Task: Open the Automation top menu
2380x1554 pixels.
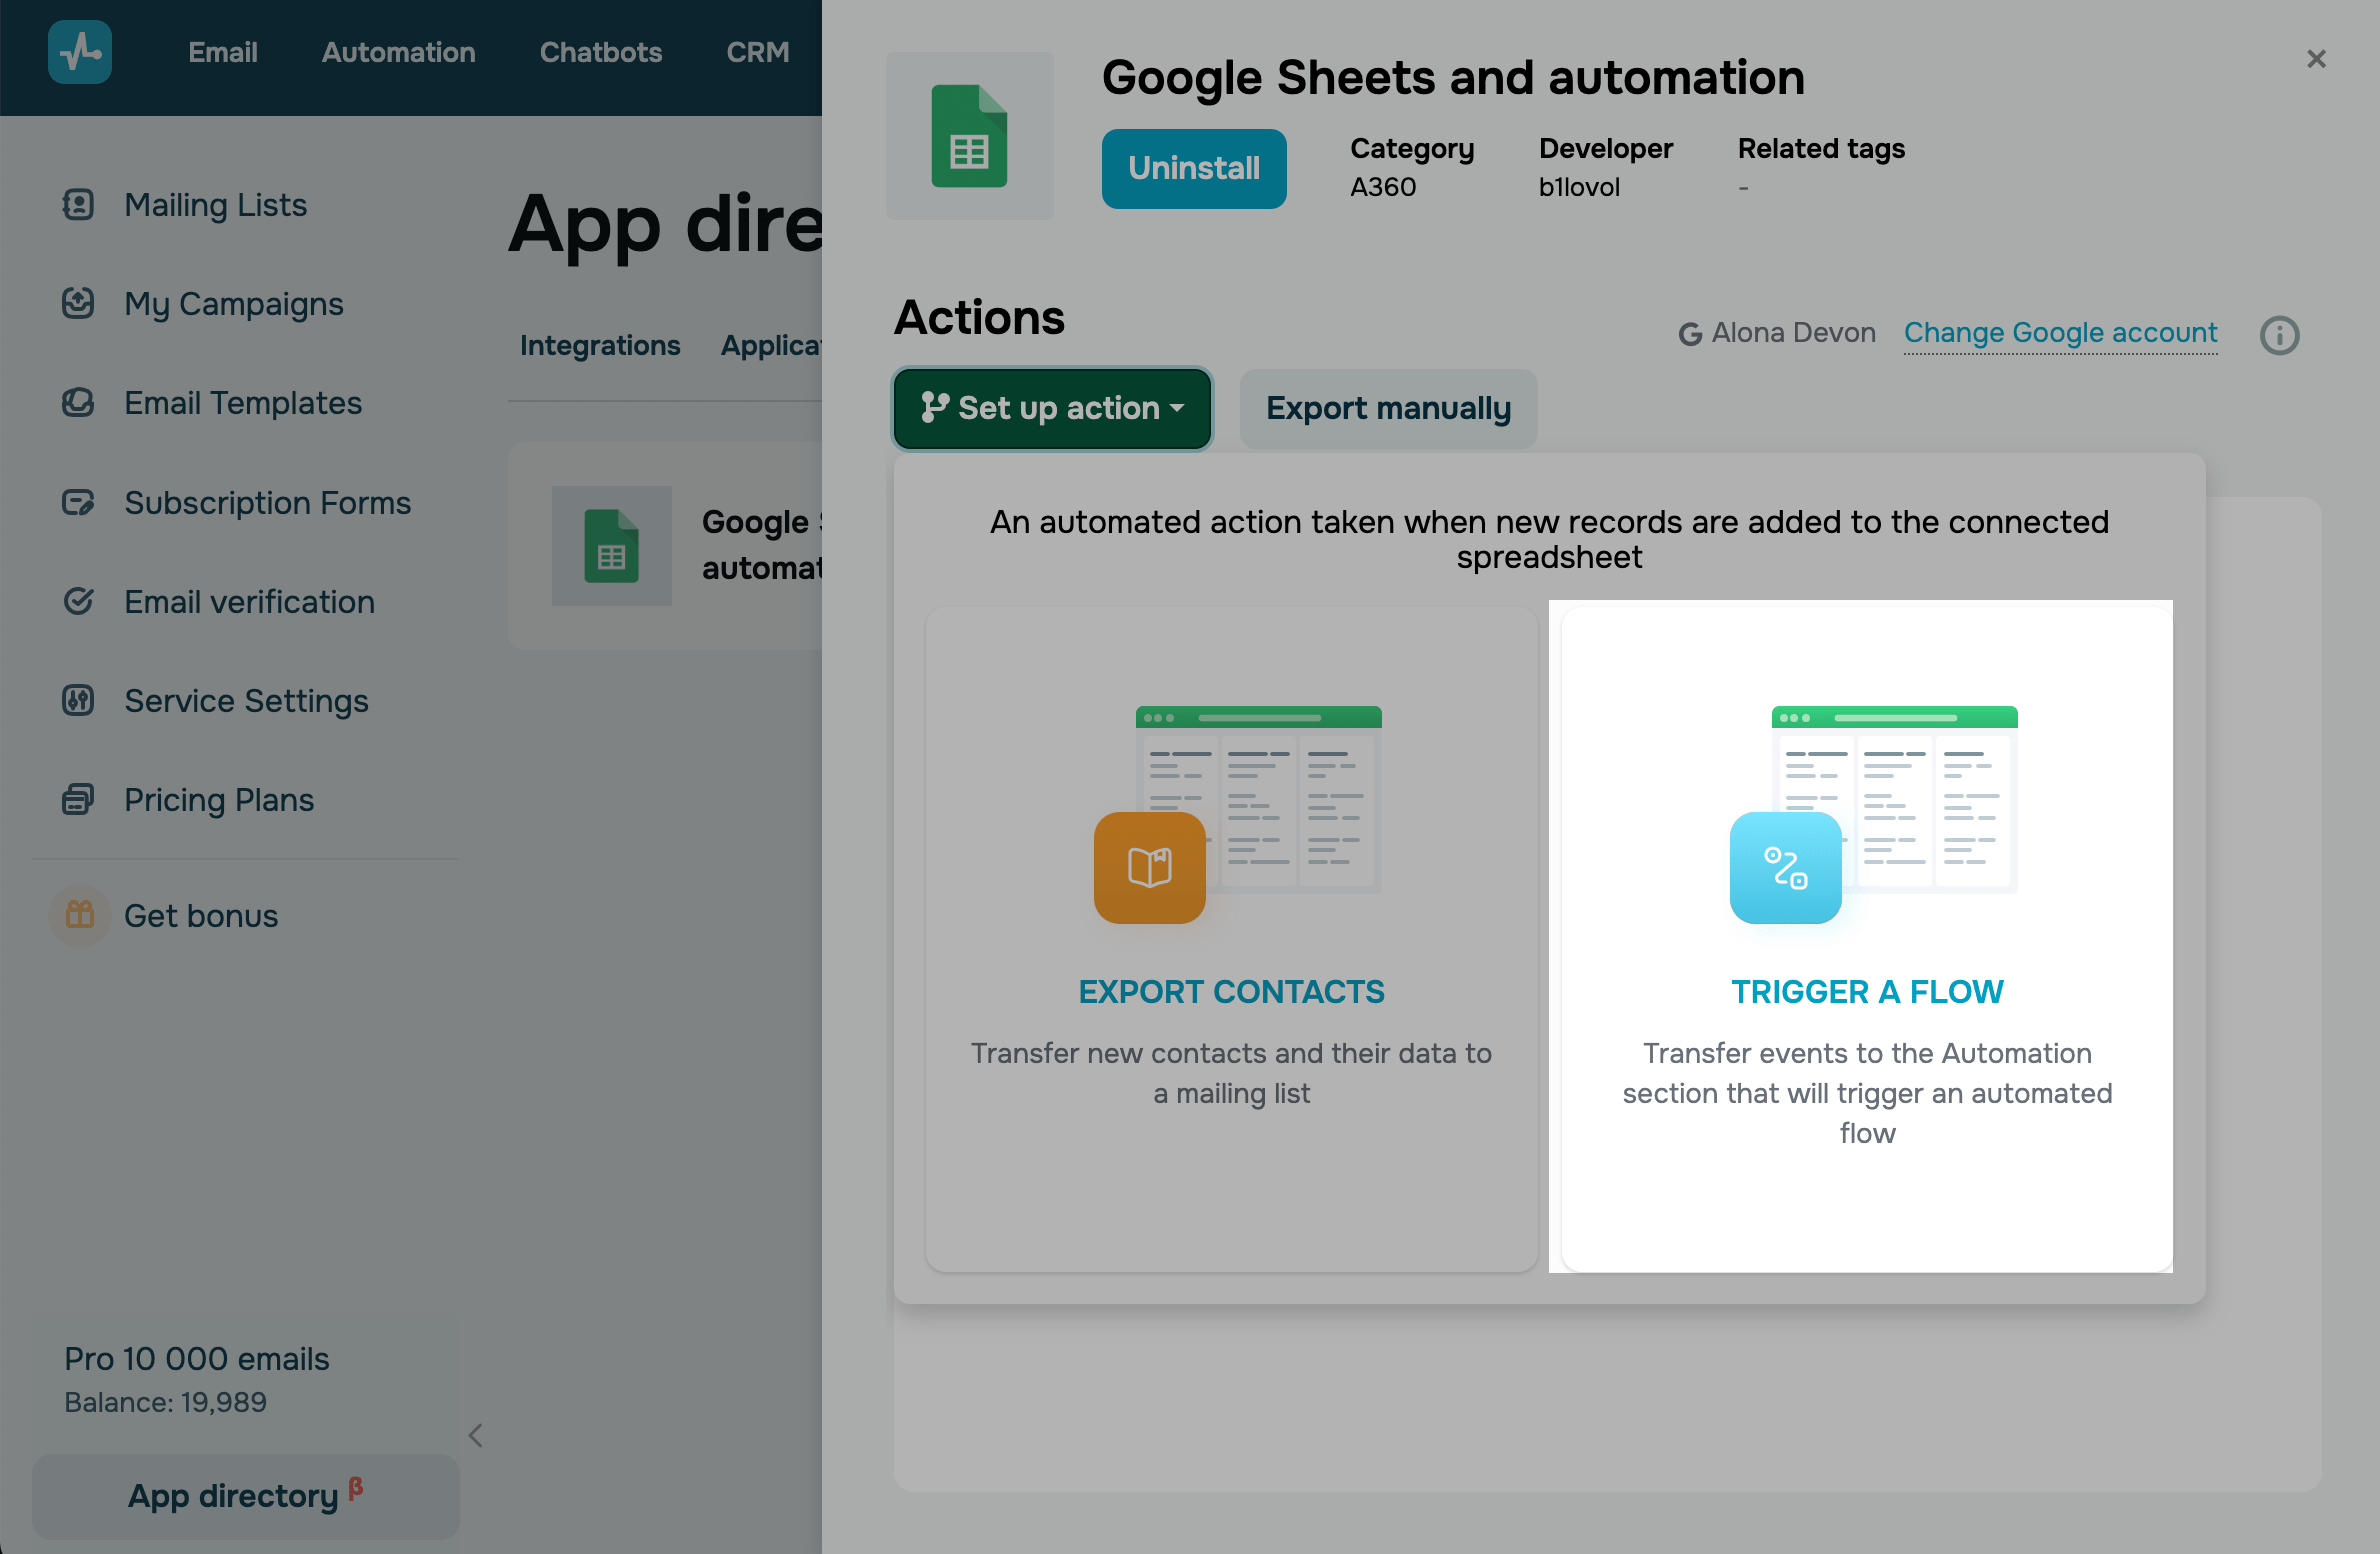Action: point(398,52)
